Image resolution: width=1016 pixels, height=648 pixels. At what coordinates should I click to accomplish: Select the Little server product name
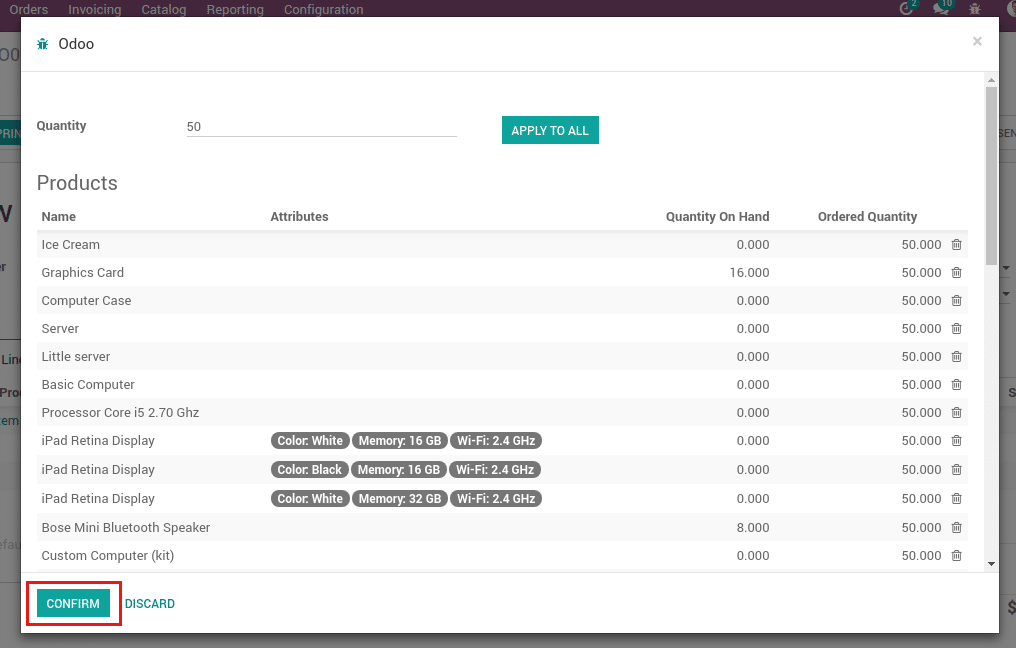coord(76,356)
